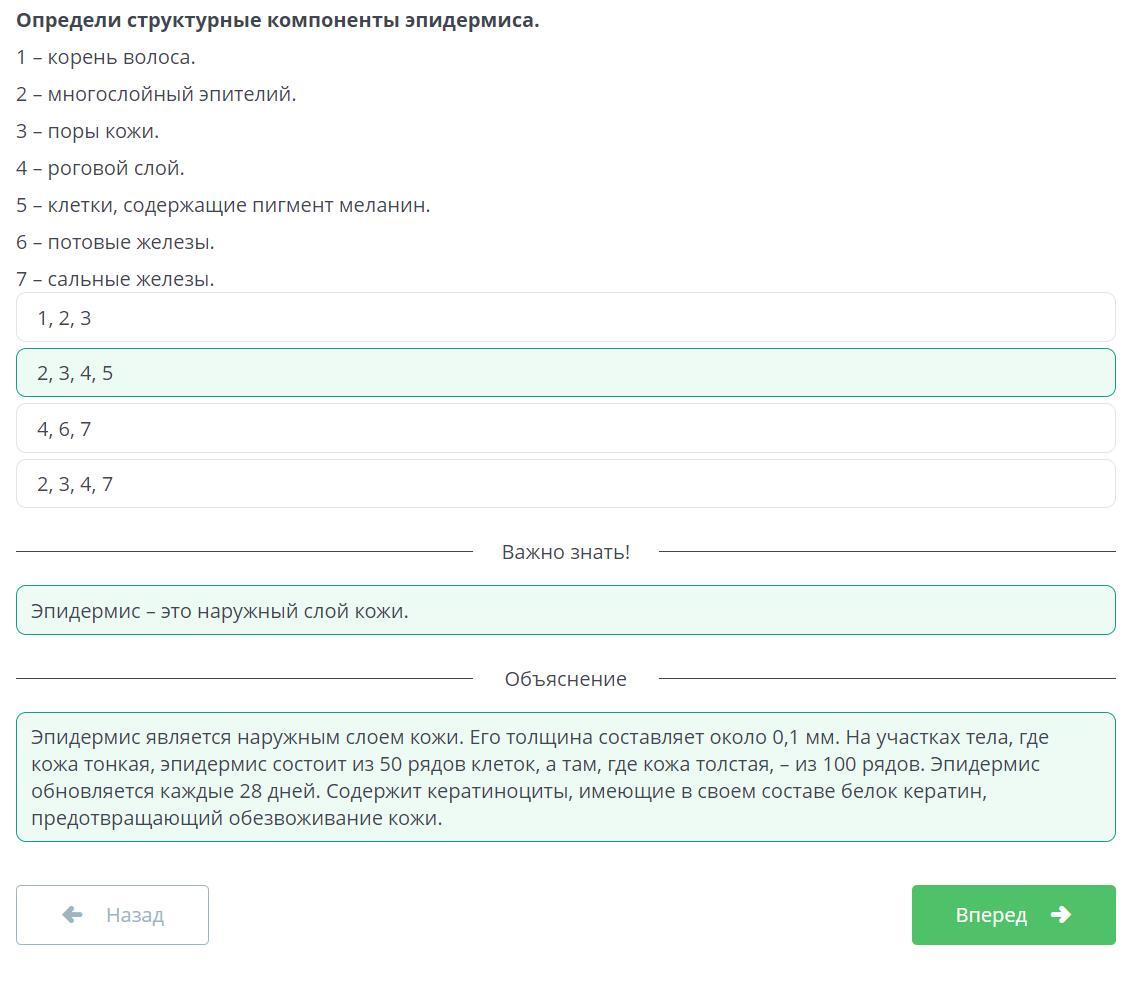This screenshot has height=990, width=1130.
Task: Select answer option "1, 2, 3"
Action: 565,318
